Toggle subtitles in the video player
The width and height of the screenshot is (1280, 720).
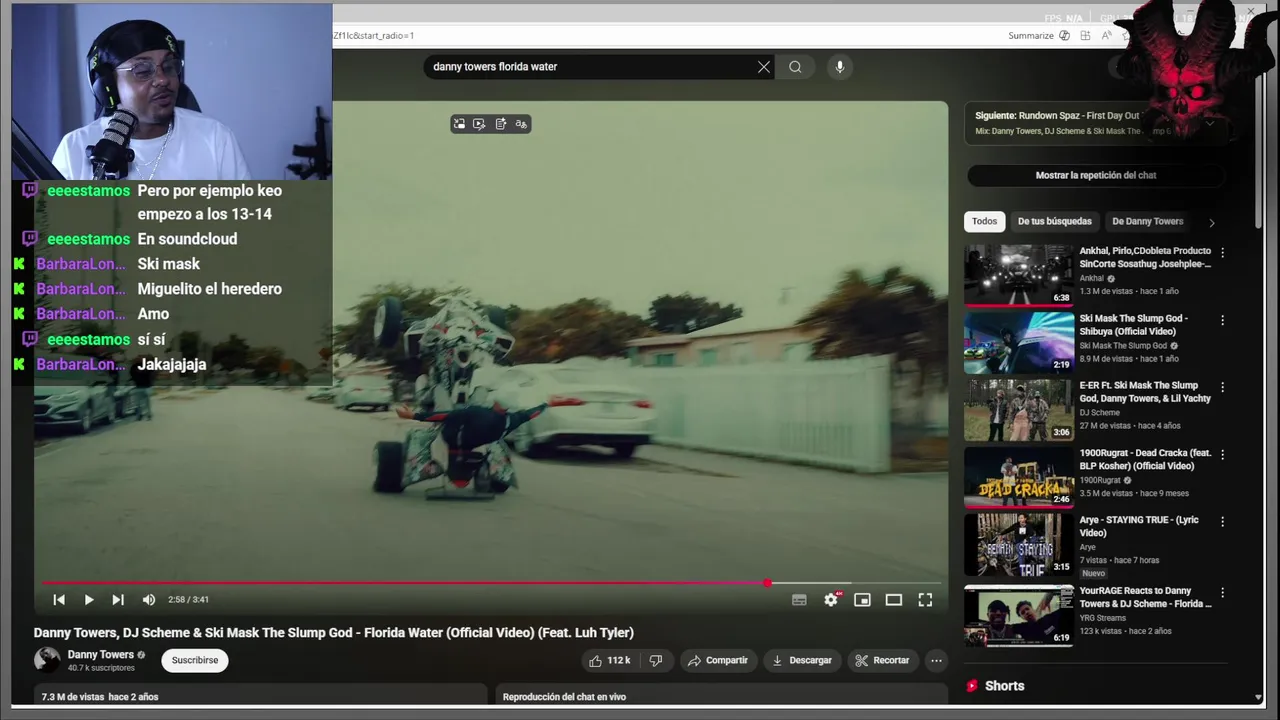click(x=799, y=600)
